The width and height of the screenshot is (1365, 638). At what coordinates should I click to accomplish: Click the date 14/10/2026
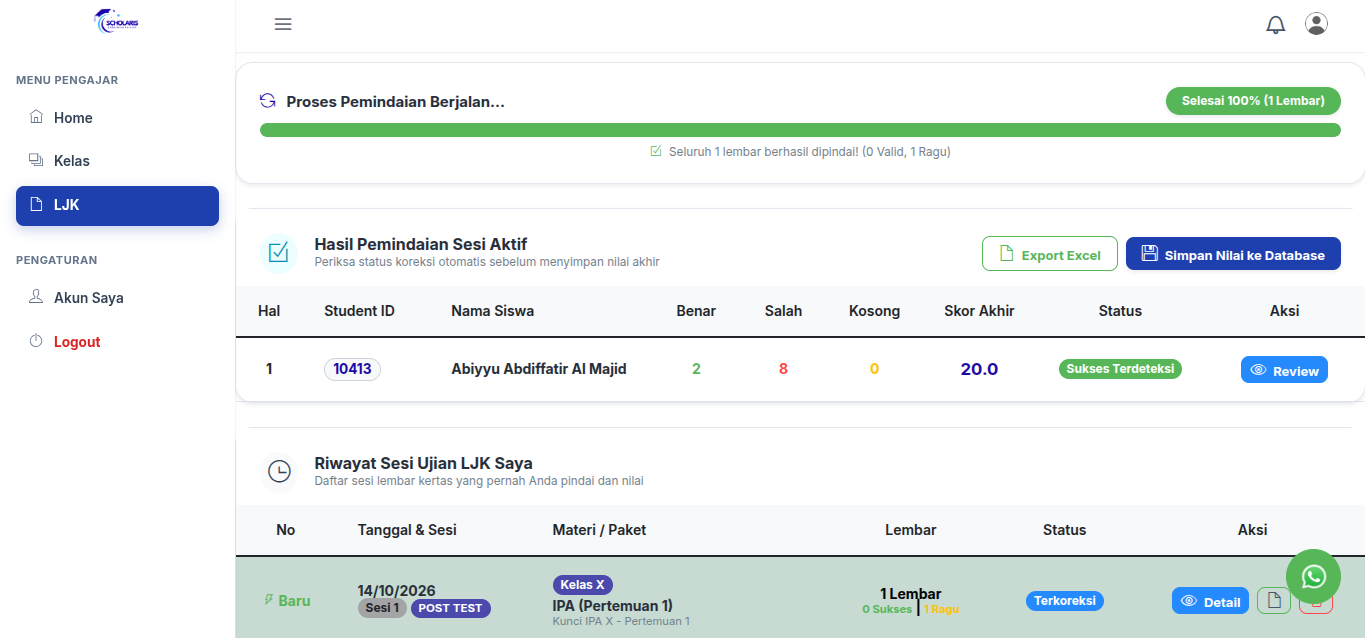pos(397,590)
